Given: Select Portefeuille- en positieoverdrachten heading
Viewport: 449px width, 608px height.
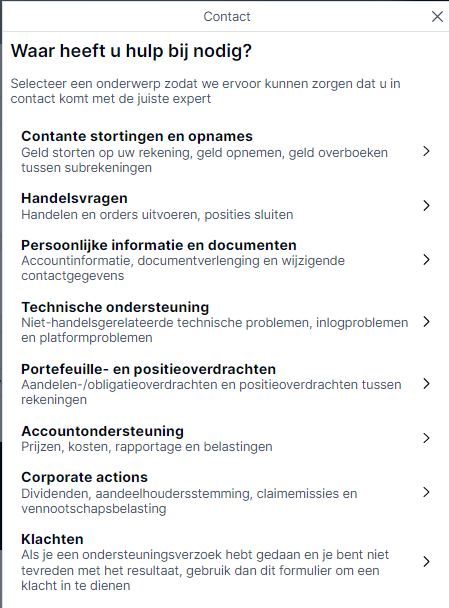Looking at the screenshot, I should point(149,369).
